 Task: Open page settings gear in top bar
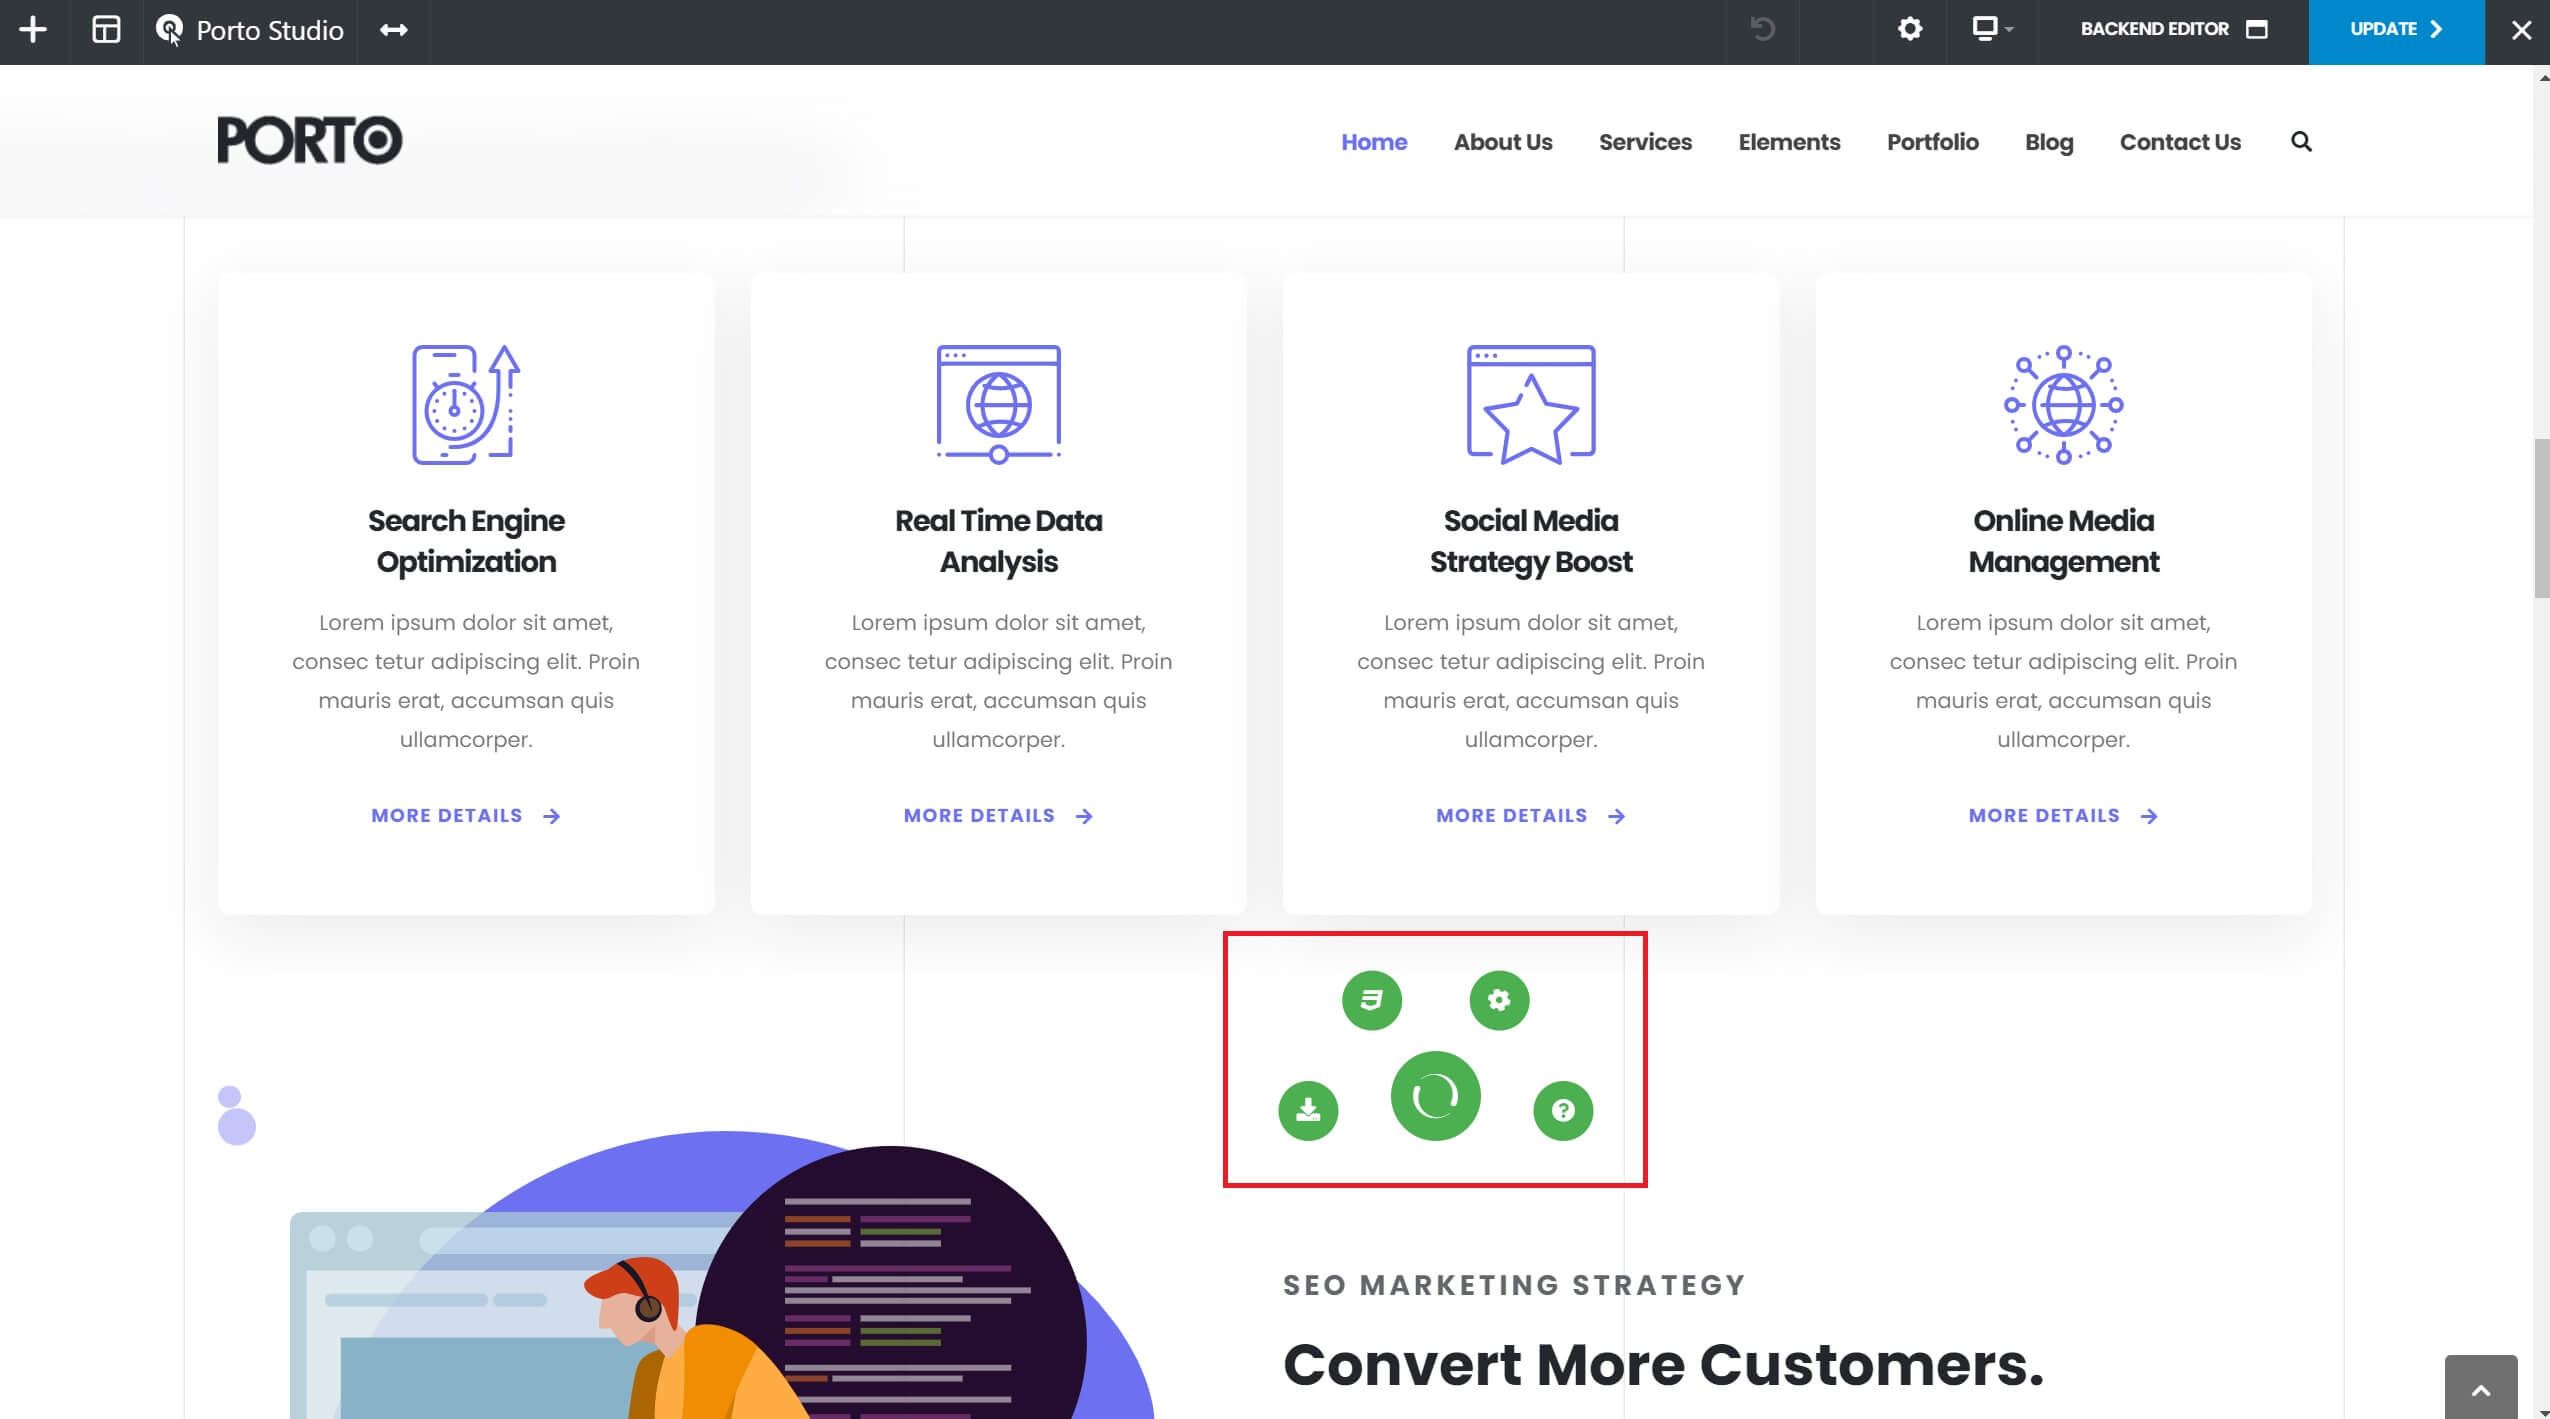pos(1910,29)
